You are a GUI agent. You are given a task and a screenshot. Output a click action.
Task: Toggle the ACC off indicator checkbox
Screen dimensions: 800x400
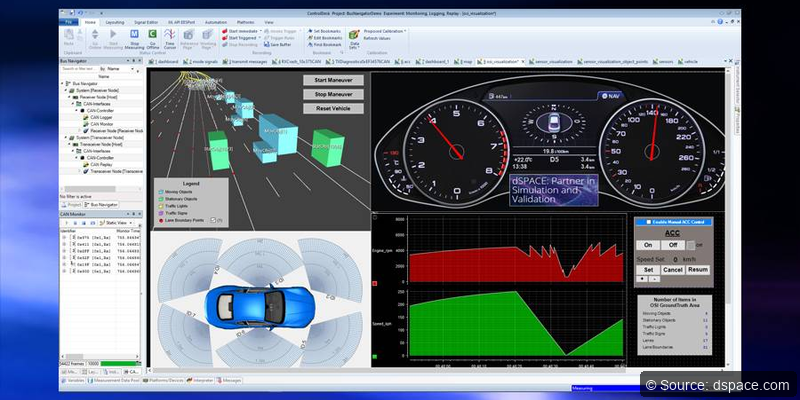click(689, 244)
